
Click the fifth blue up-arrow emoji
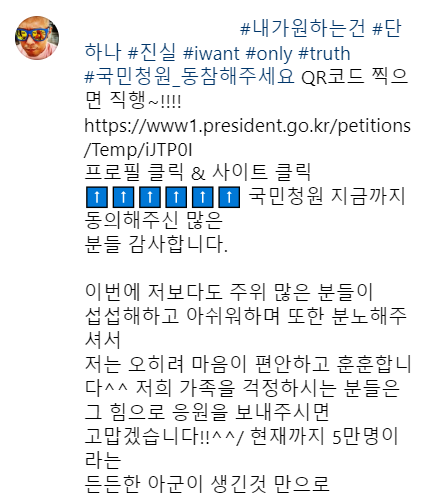point(203,197)
